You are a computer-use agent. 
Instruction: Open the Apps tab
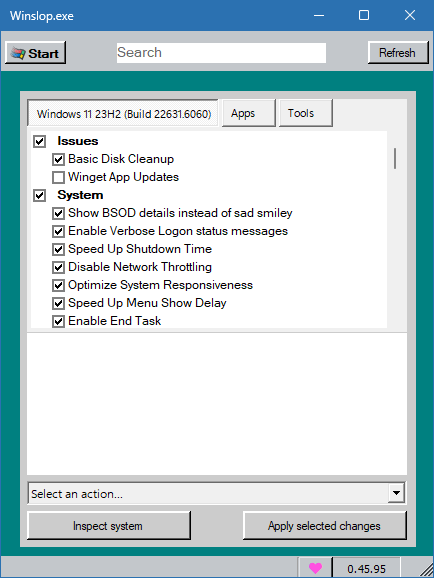[x=249, y=113]
